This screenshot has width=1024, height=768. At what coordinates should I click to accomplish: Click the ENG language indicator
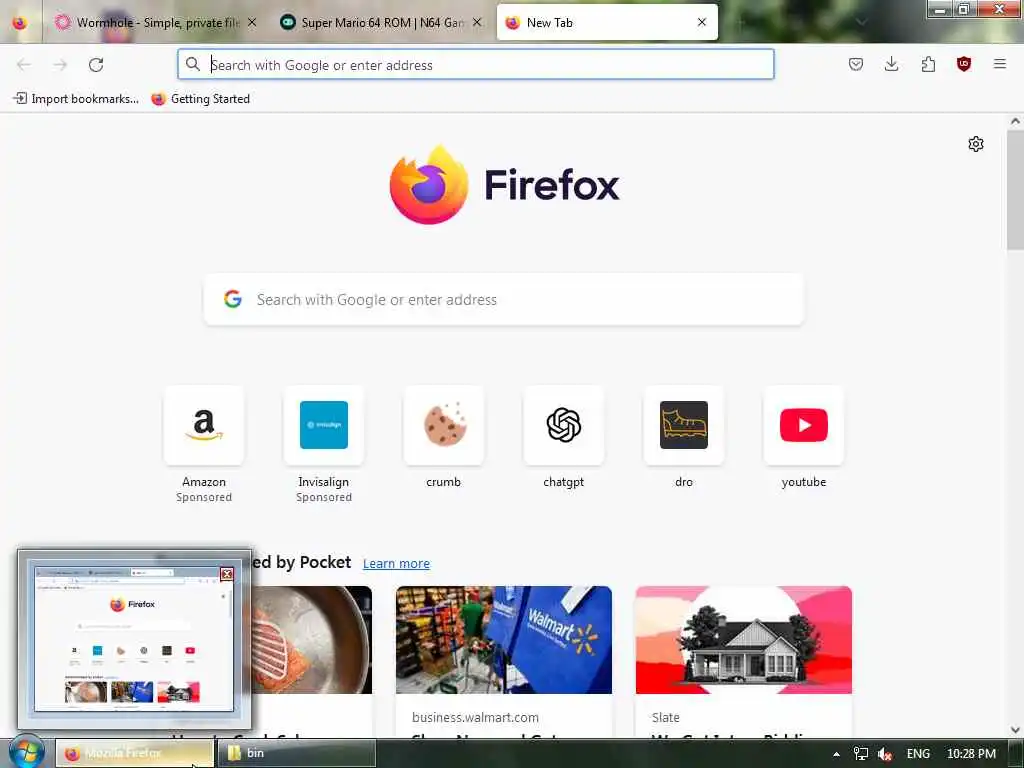tap(918, 754)
